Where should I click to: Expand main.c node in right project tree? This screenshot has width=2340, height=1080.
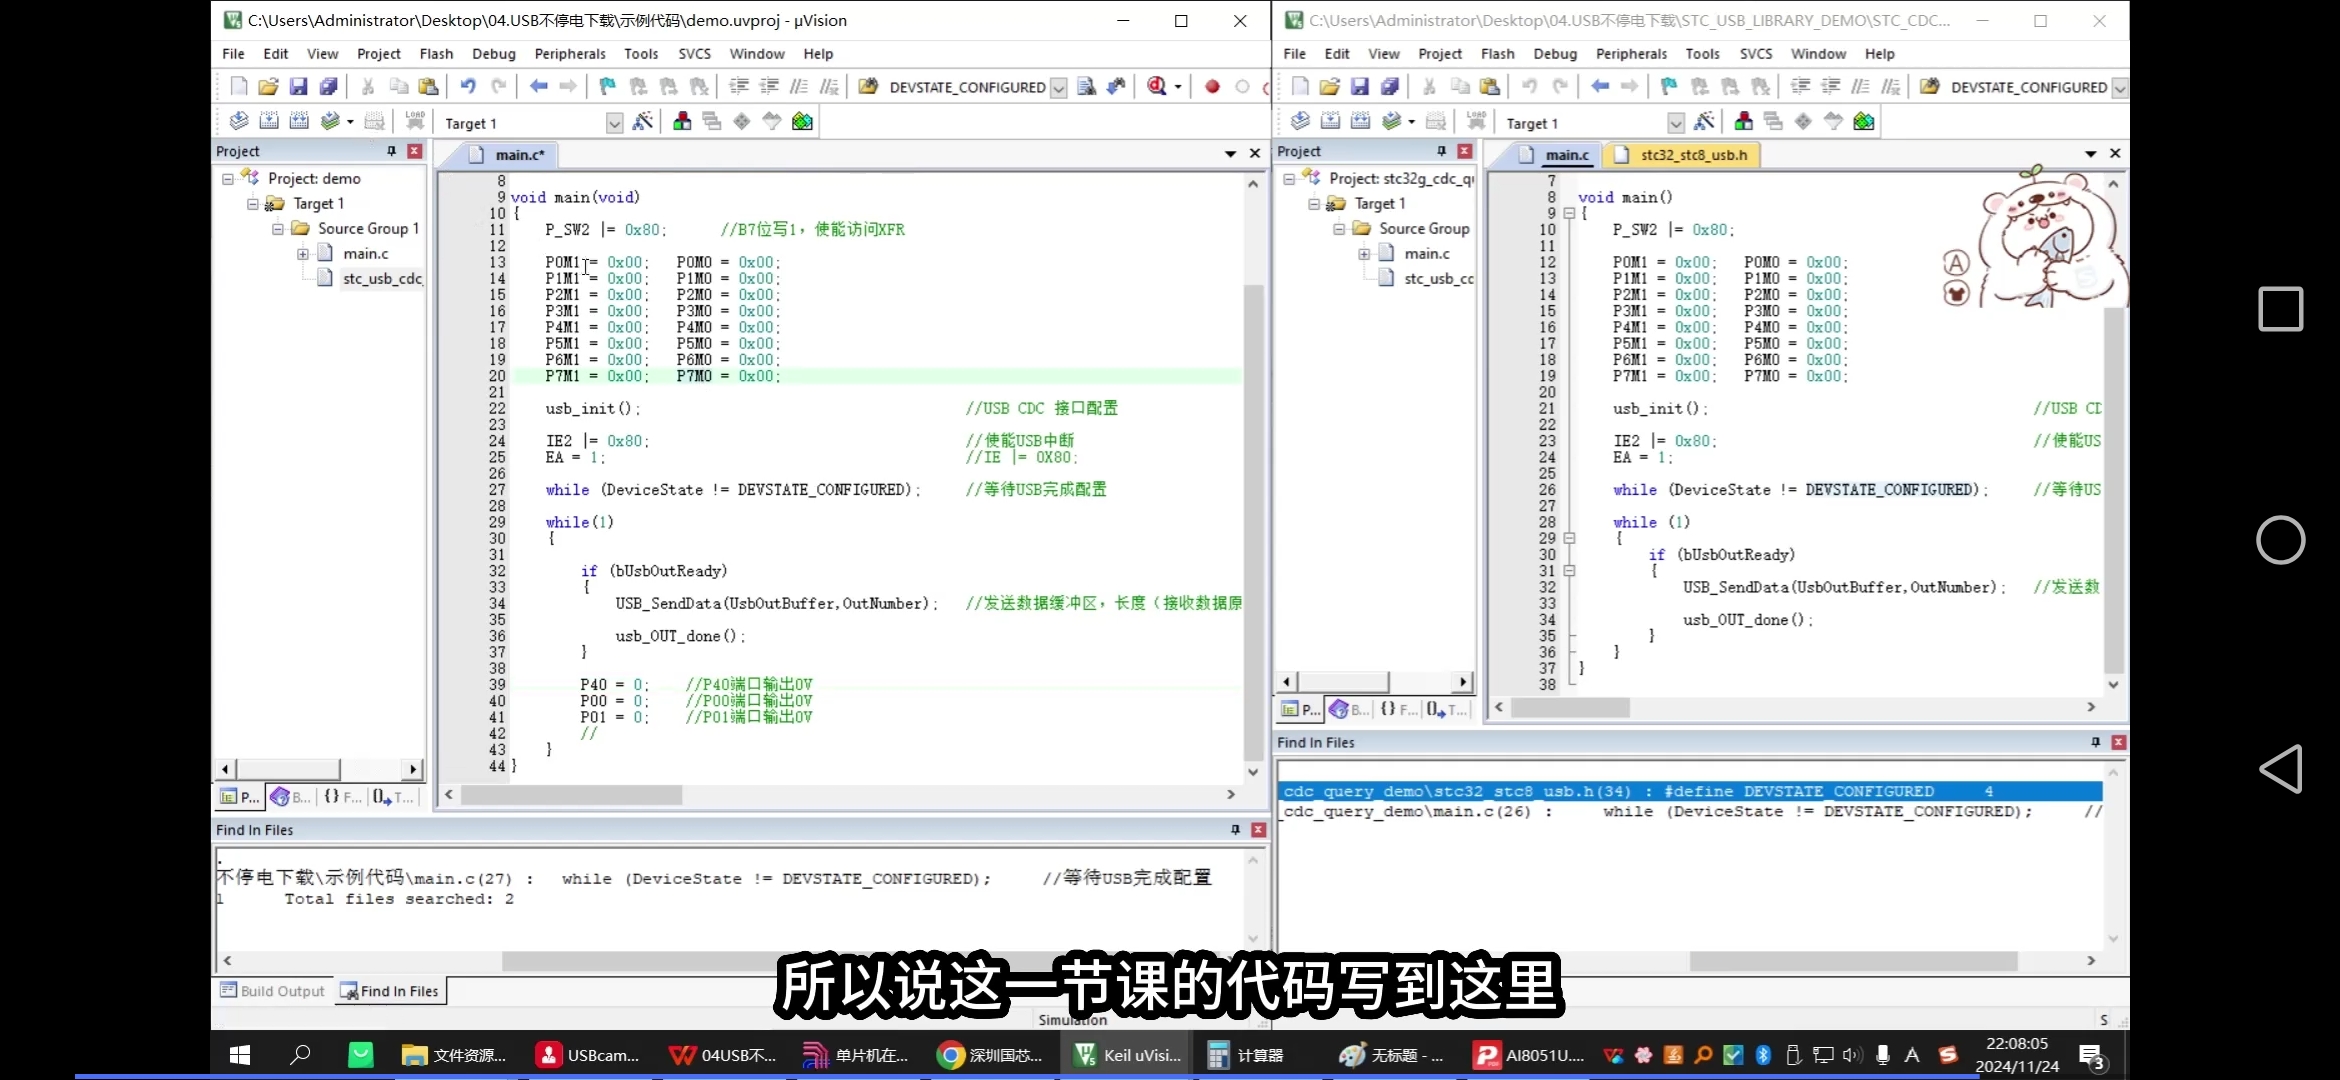tap(1363, 254)
